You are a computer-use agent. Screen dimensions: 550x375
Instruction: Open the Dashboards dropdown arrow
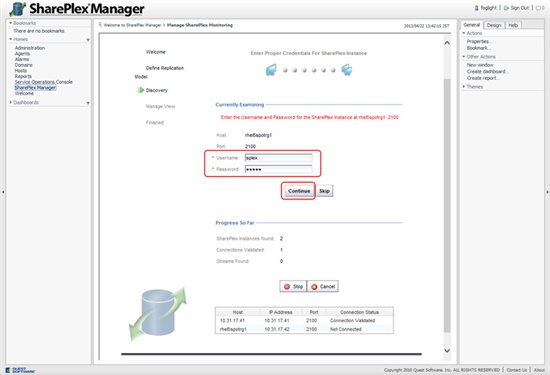[x=88, y=103]
